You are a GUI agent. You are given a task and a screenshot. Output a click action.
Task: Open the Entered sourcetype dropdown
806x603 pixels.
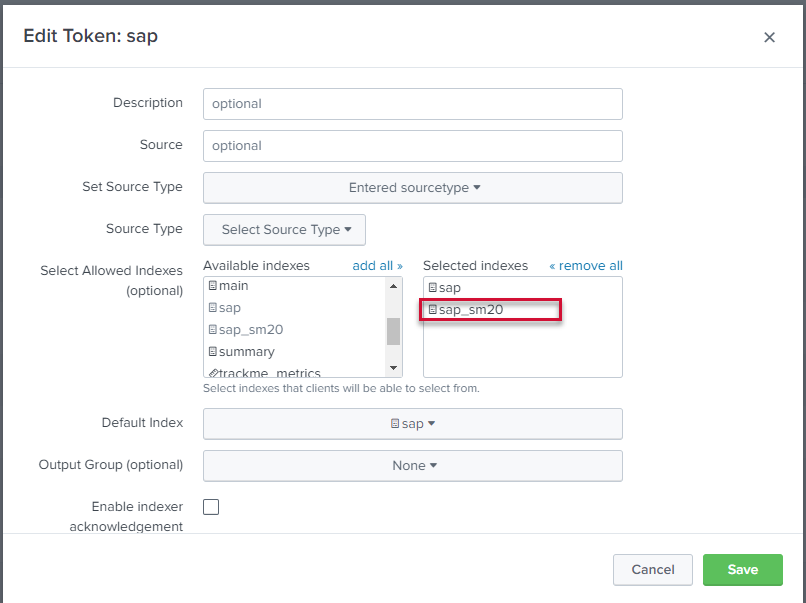pyautogui.click(x=412, y=188)
